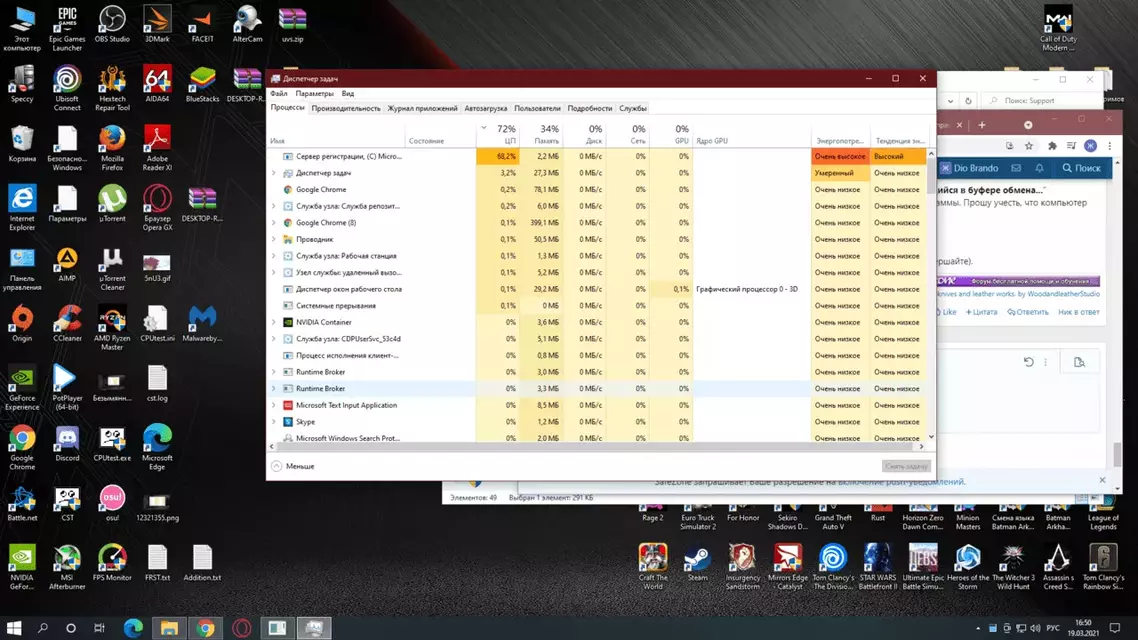Open forum messages envelope icon
1138x640 pixels.
(x=1016, y=168)
